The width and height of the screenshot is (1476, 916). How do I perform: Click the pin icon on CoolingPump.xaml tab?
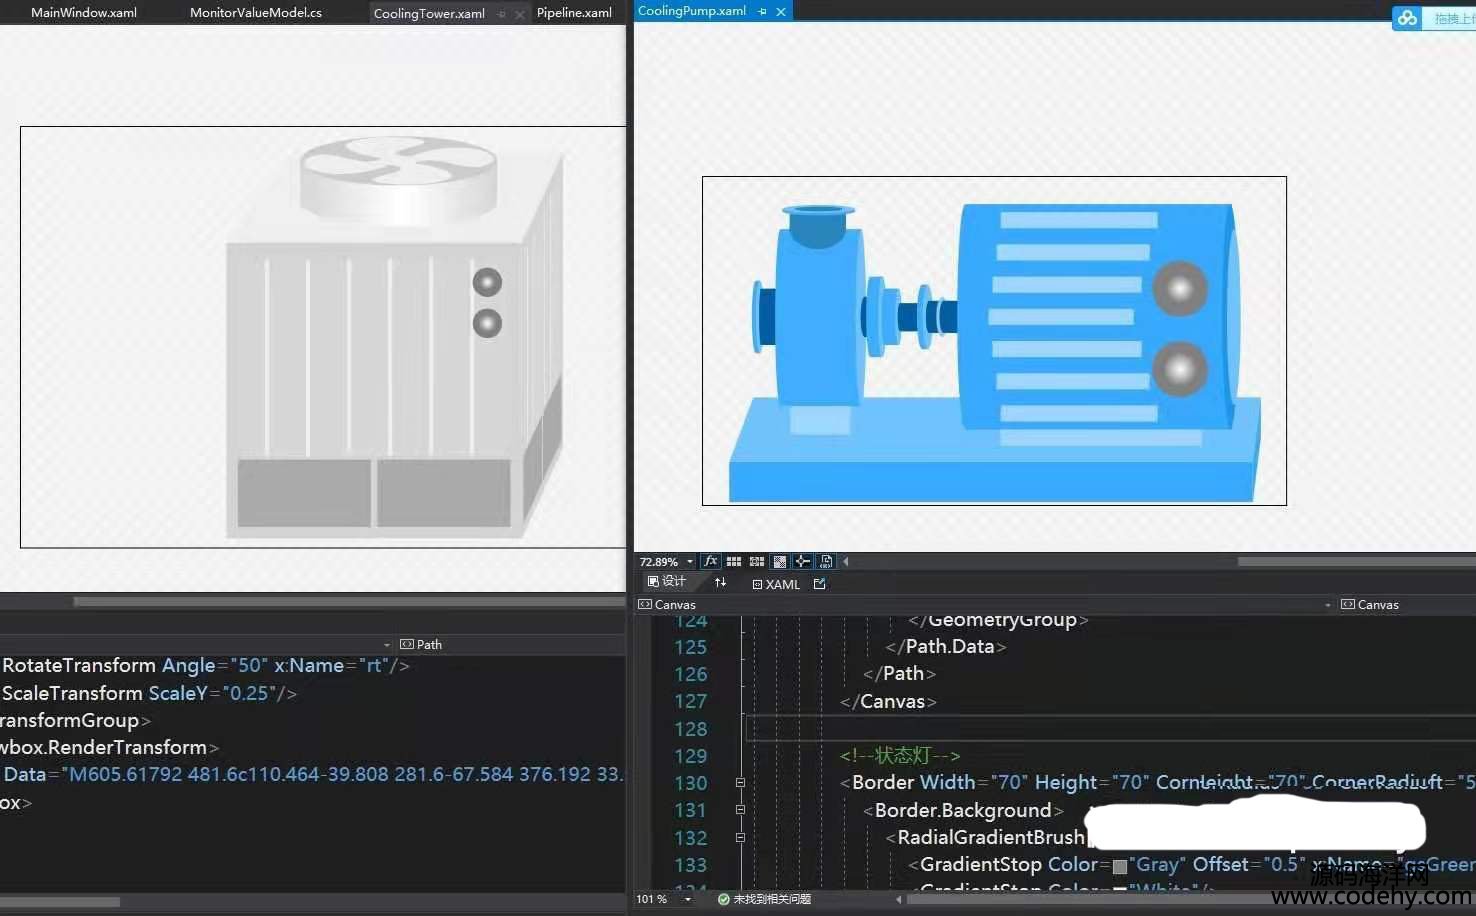click(x=762, y=12)
